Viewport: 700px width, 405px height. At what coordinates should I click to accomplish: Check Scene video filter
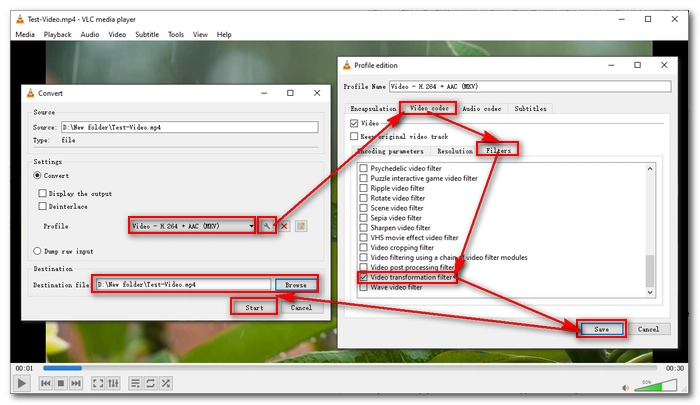363,208
